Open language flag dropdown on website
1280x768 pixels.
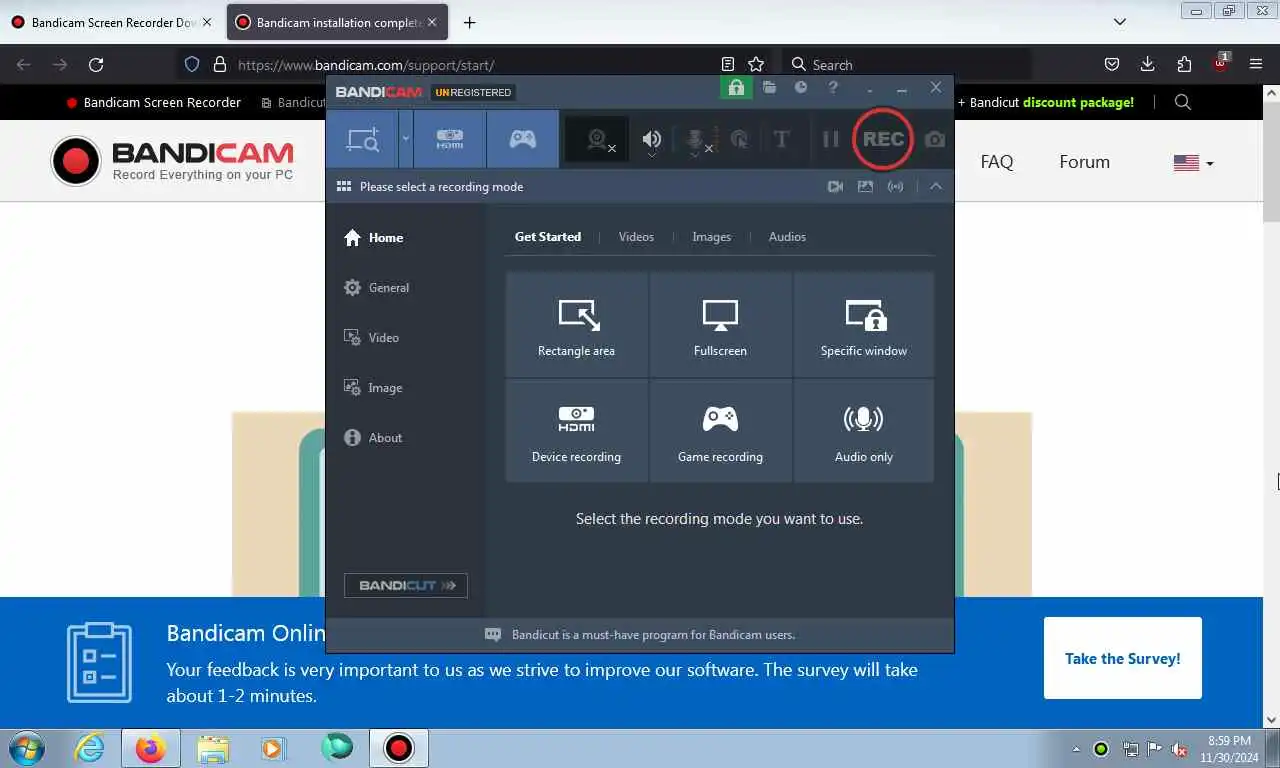(1193, 163)
